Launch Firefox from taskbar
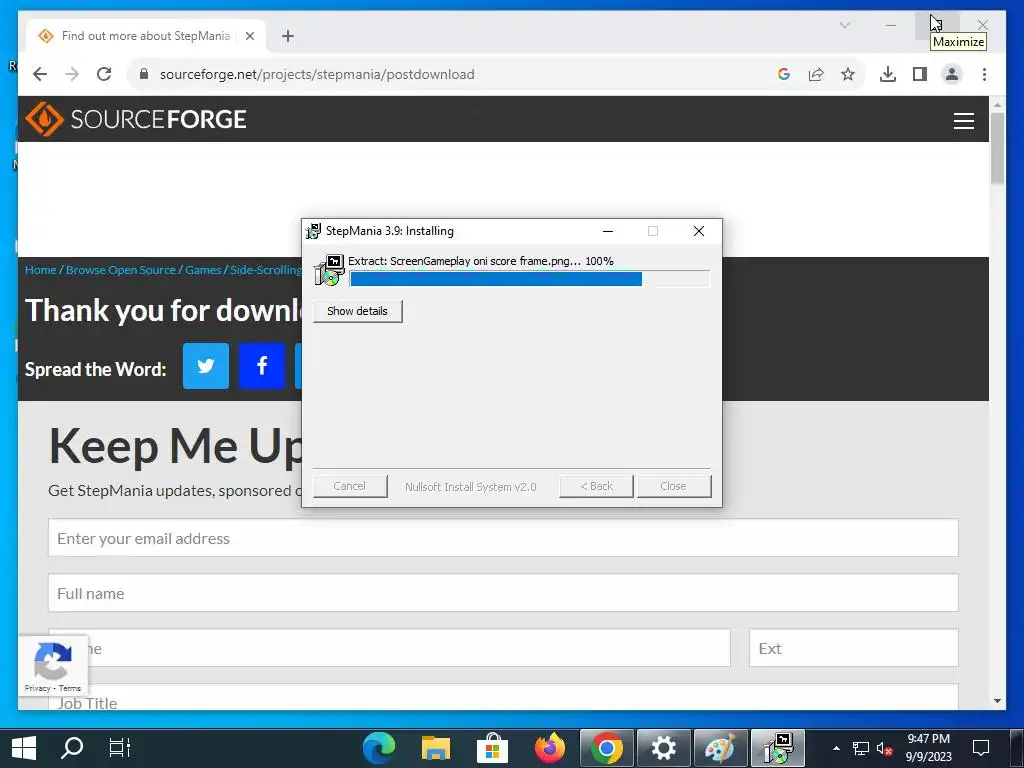 click(x=549, y=748)
